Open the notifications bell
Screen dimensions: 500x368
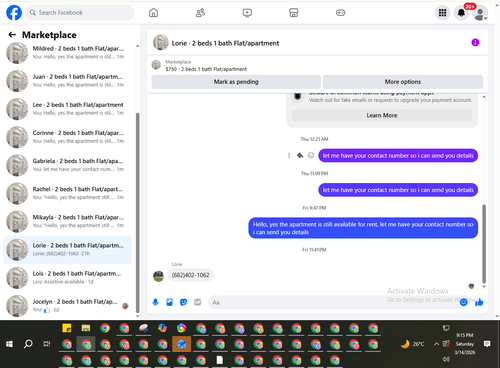click(461, 13)
